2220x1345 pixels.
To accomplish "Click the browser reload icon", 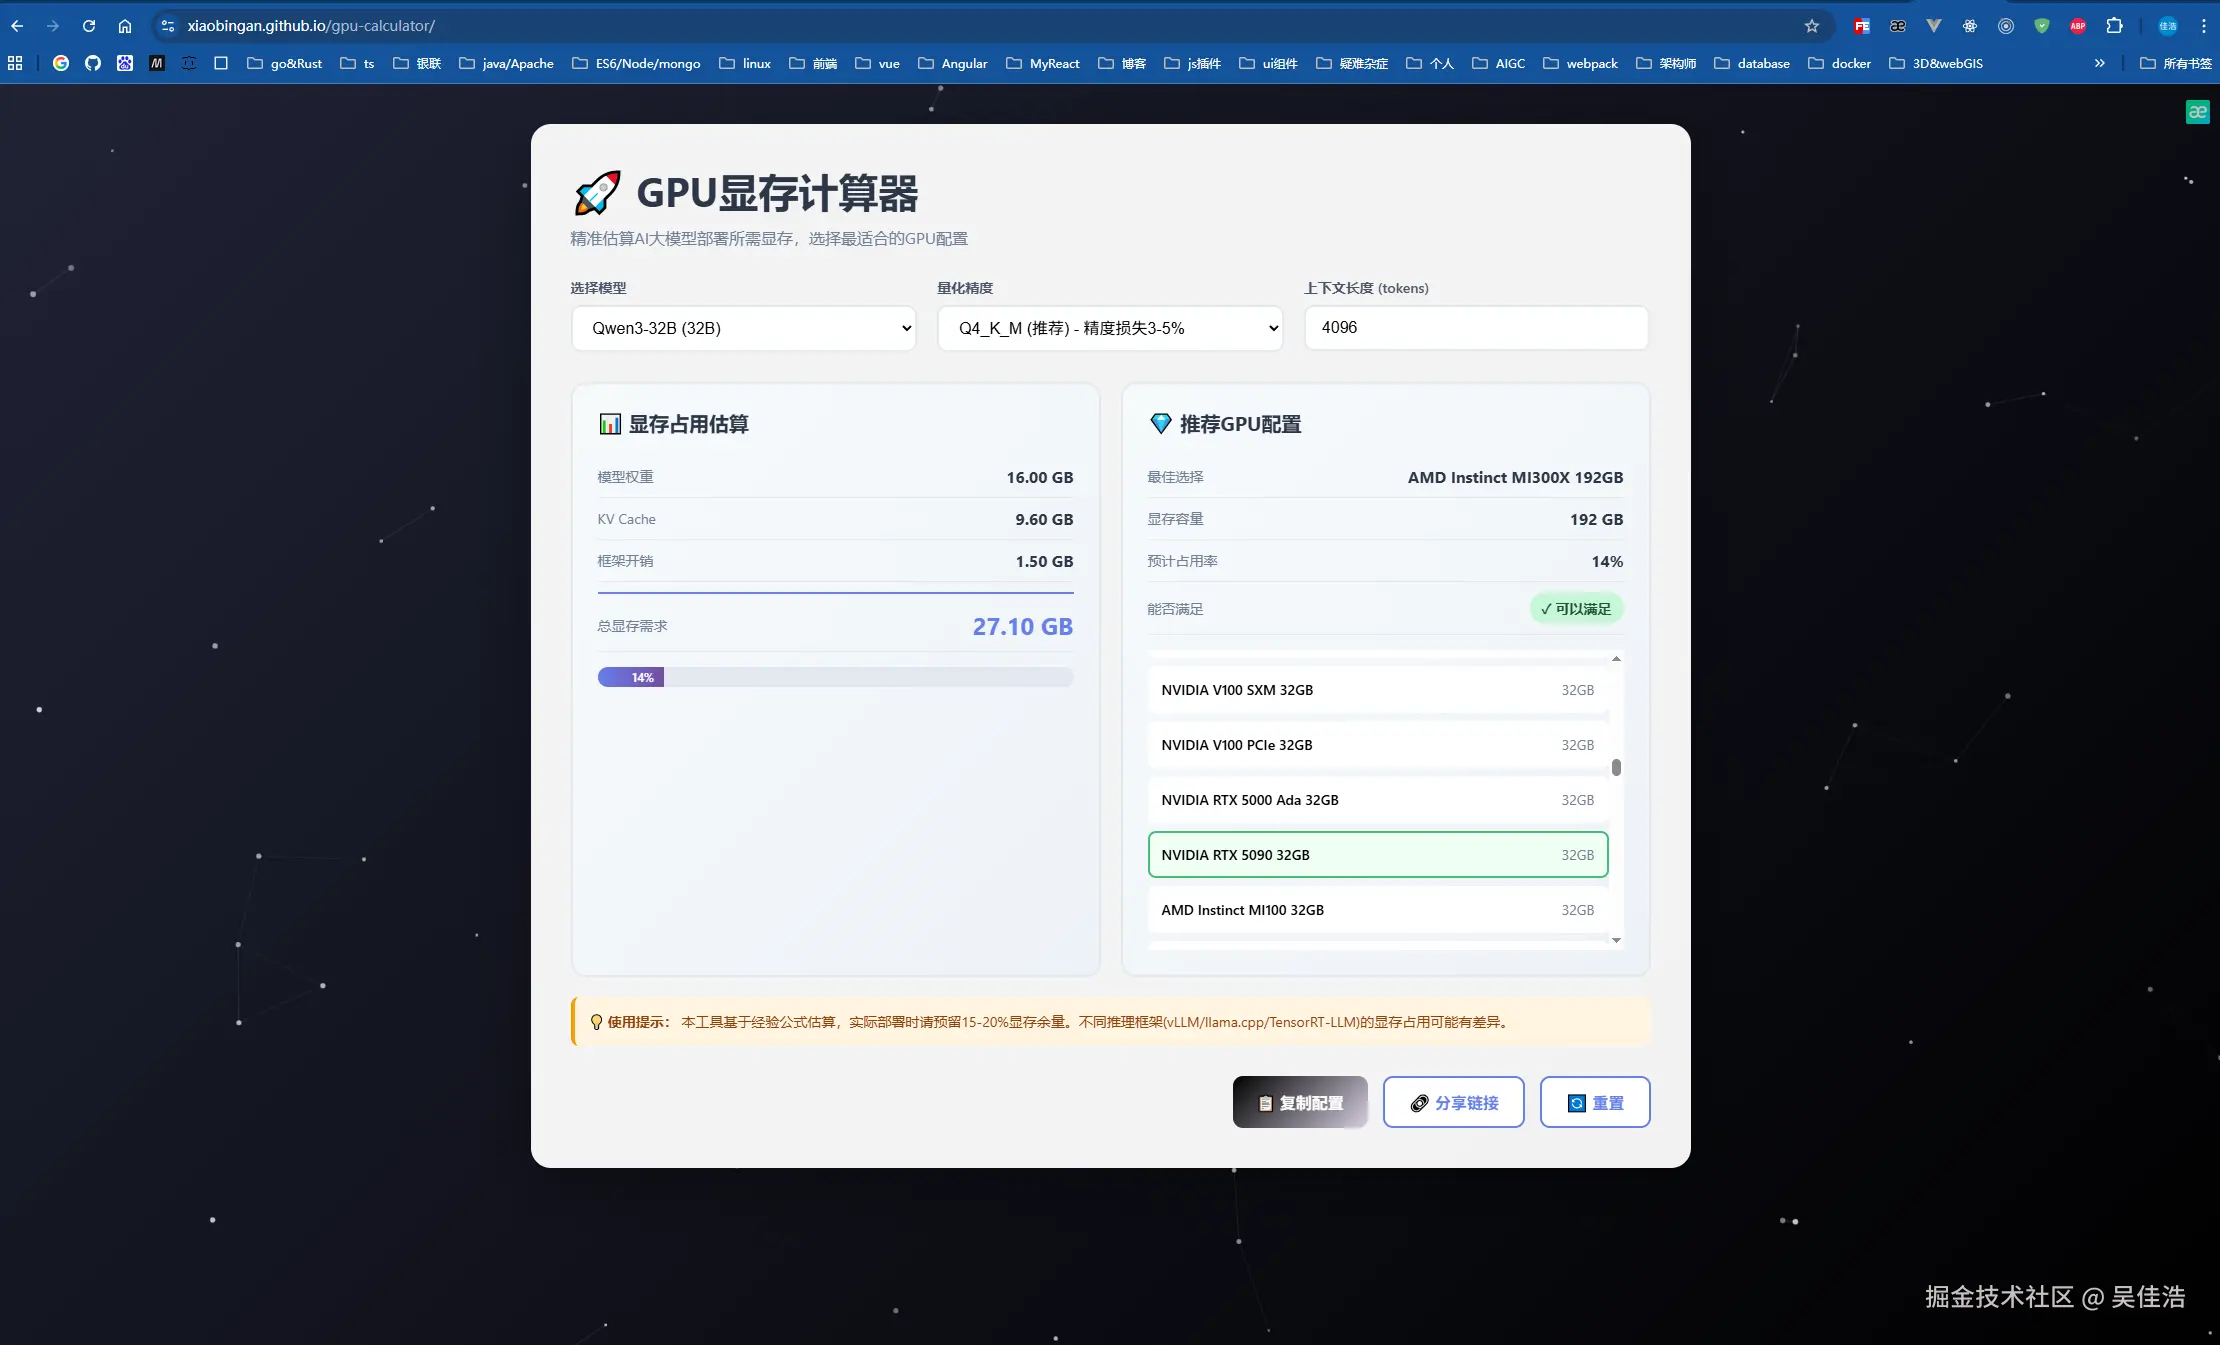I will [x=89, y=26].
